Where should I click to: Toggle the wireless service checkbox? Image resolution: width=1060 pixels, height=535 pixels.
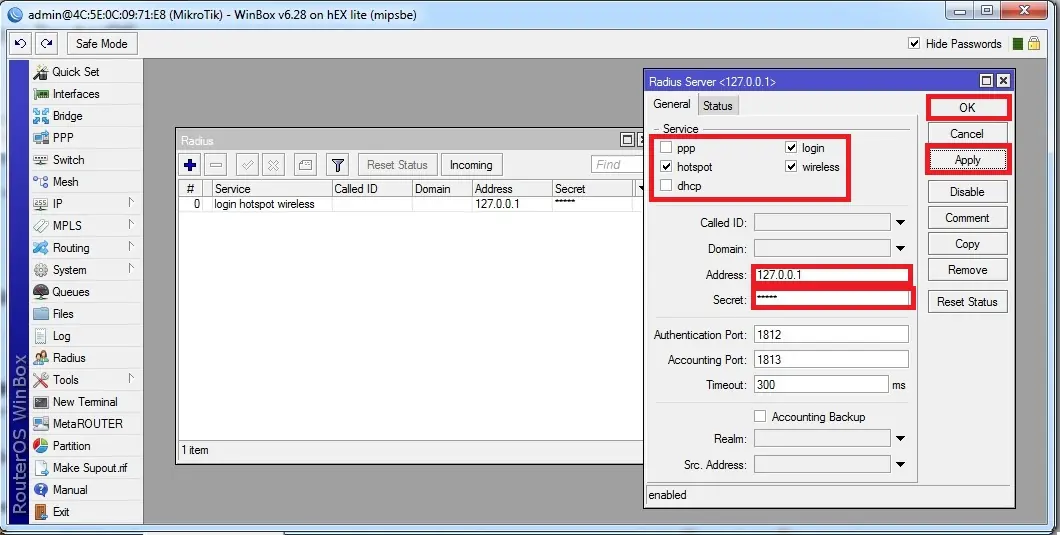[x=791, y=166]
